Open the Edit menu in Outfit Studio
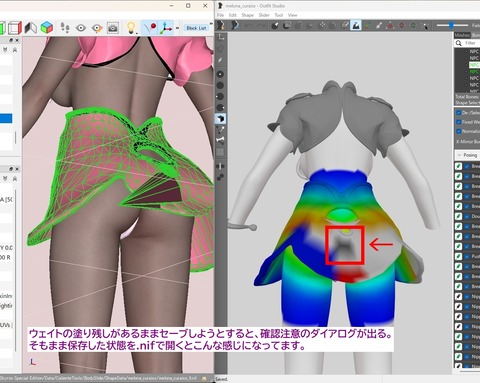 [233, 15]
